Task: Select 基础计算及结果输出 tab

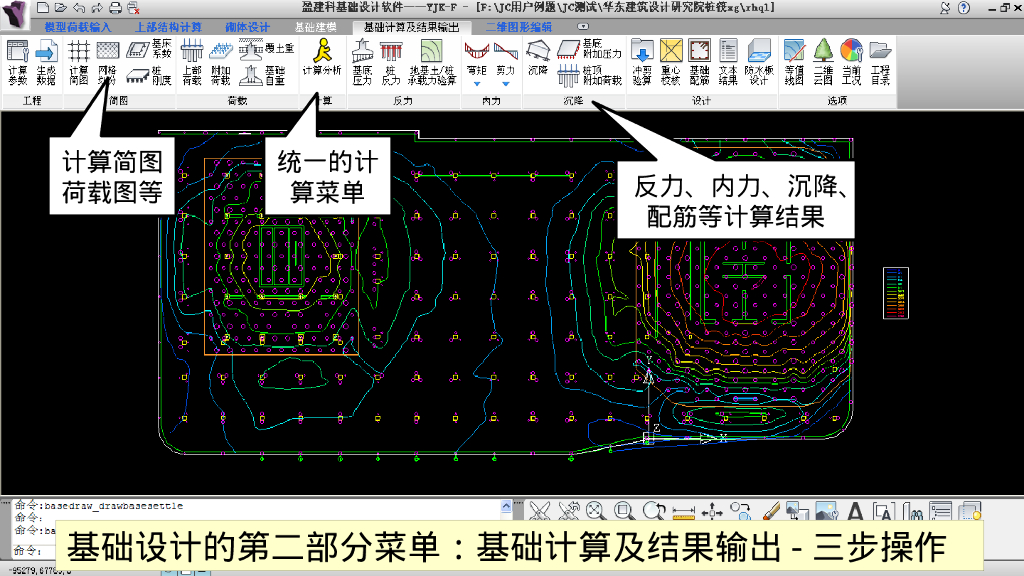Action: (411, 27)
